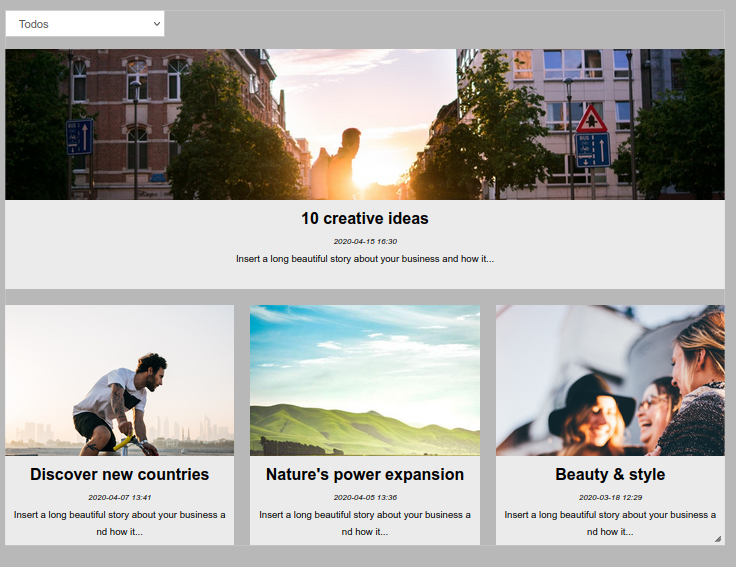Open the Beauty & style women photo
736x567 pixels.
coord(610,380)
